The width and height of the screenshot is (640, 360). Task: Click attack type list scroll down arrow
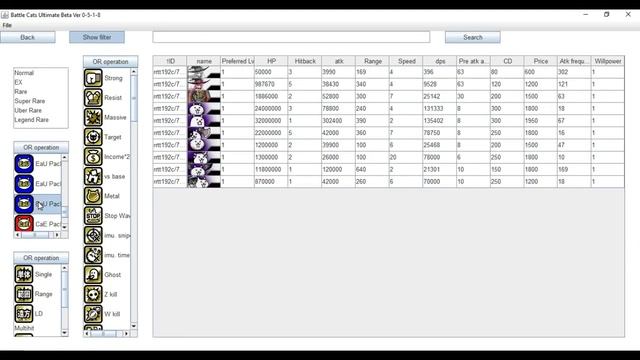(64, 333)
